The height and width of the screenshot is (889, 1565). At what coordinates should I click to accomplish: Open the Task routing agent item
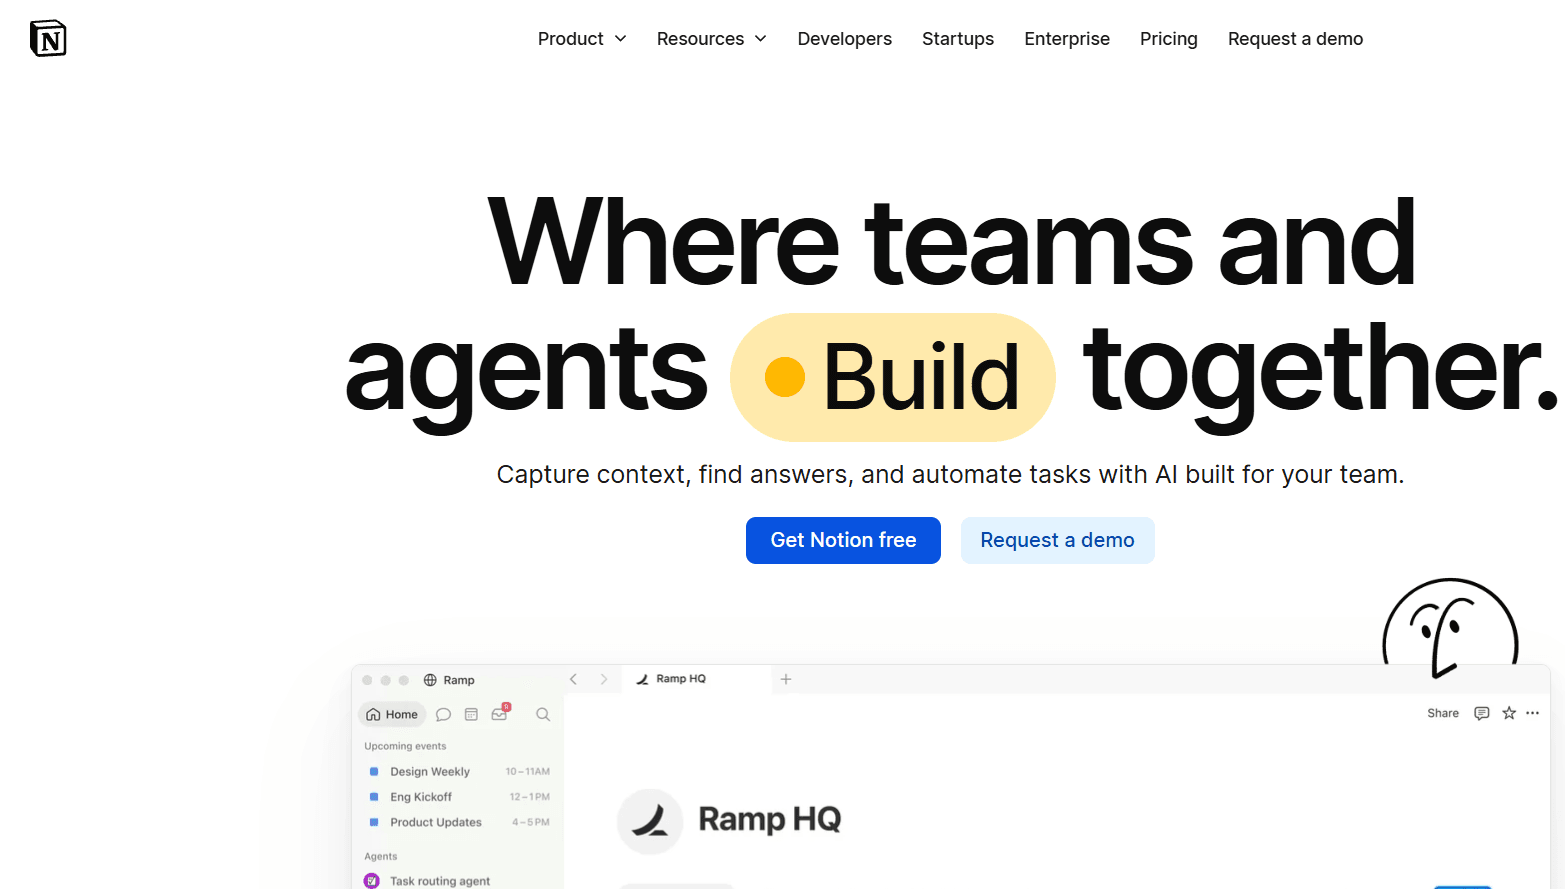(x=440, y=881)
